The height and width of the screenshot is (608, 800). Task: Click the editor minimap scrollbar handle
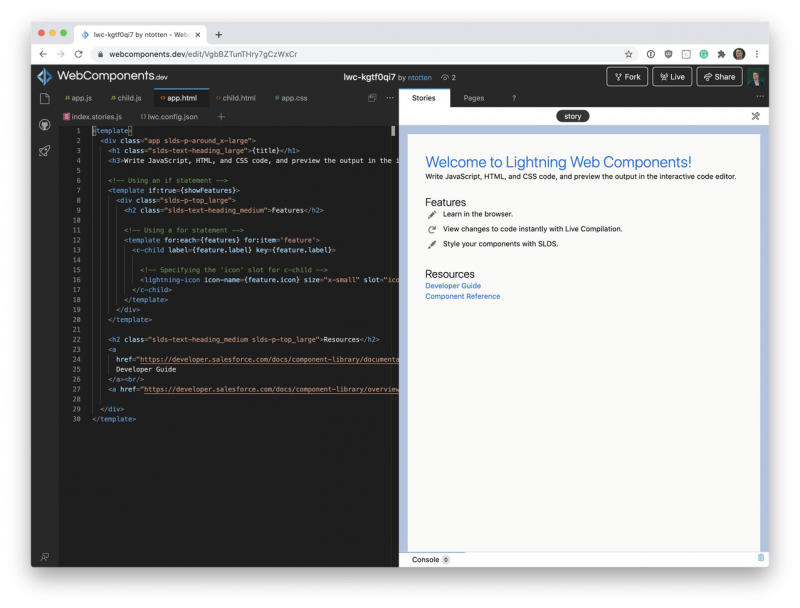393,131
